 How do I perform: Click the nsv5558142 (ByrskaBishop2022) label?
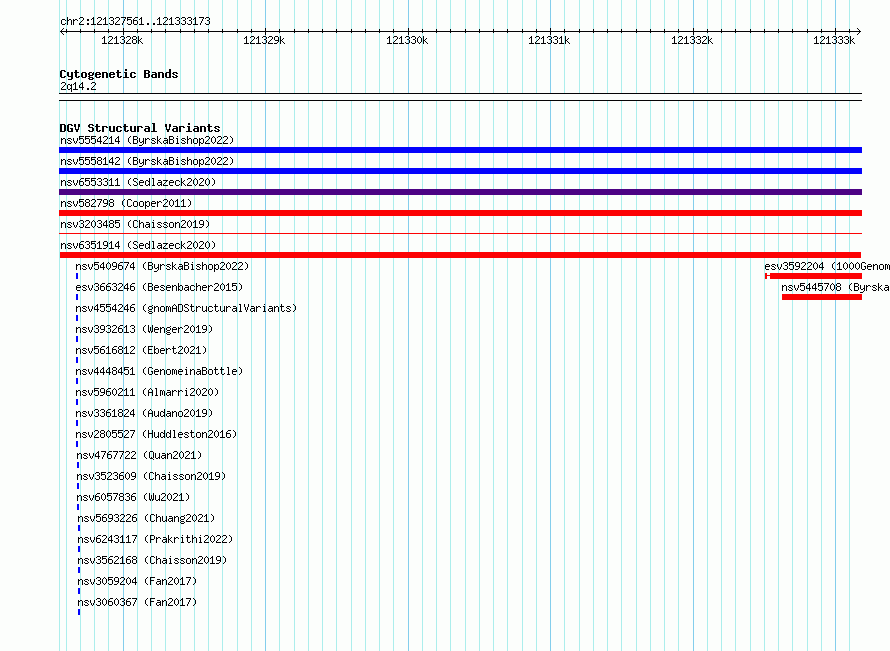(x=147, y=161)
